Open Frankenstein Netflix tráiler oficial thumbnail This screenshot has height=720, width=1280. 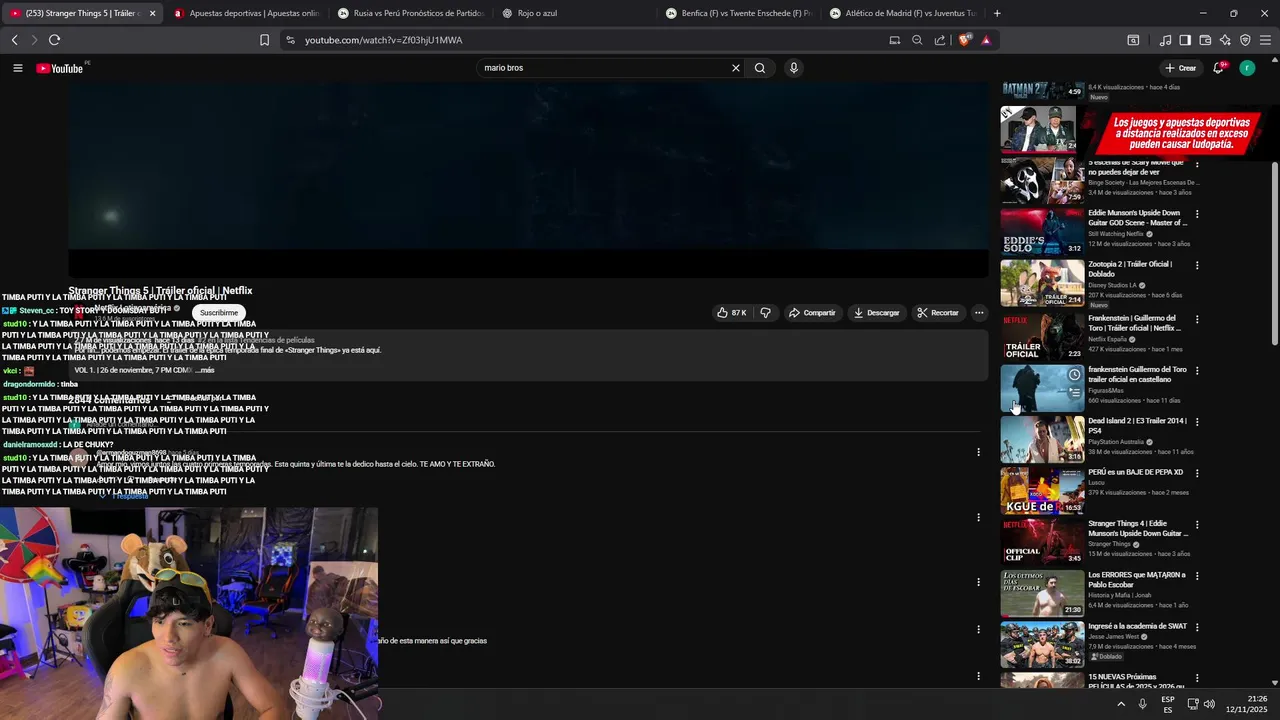[1042, 337]
